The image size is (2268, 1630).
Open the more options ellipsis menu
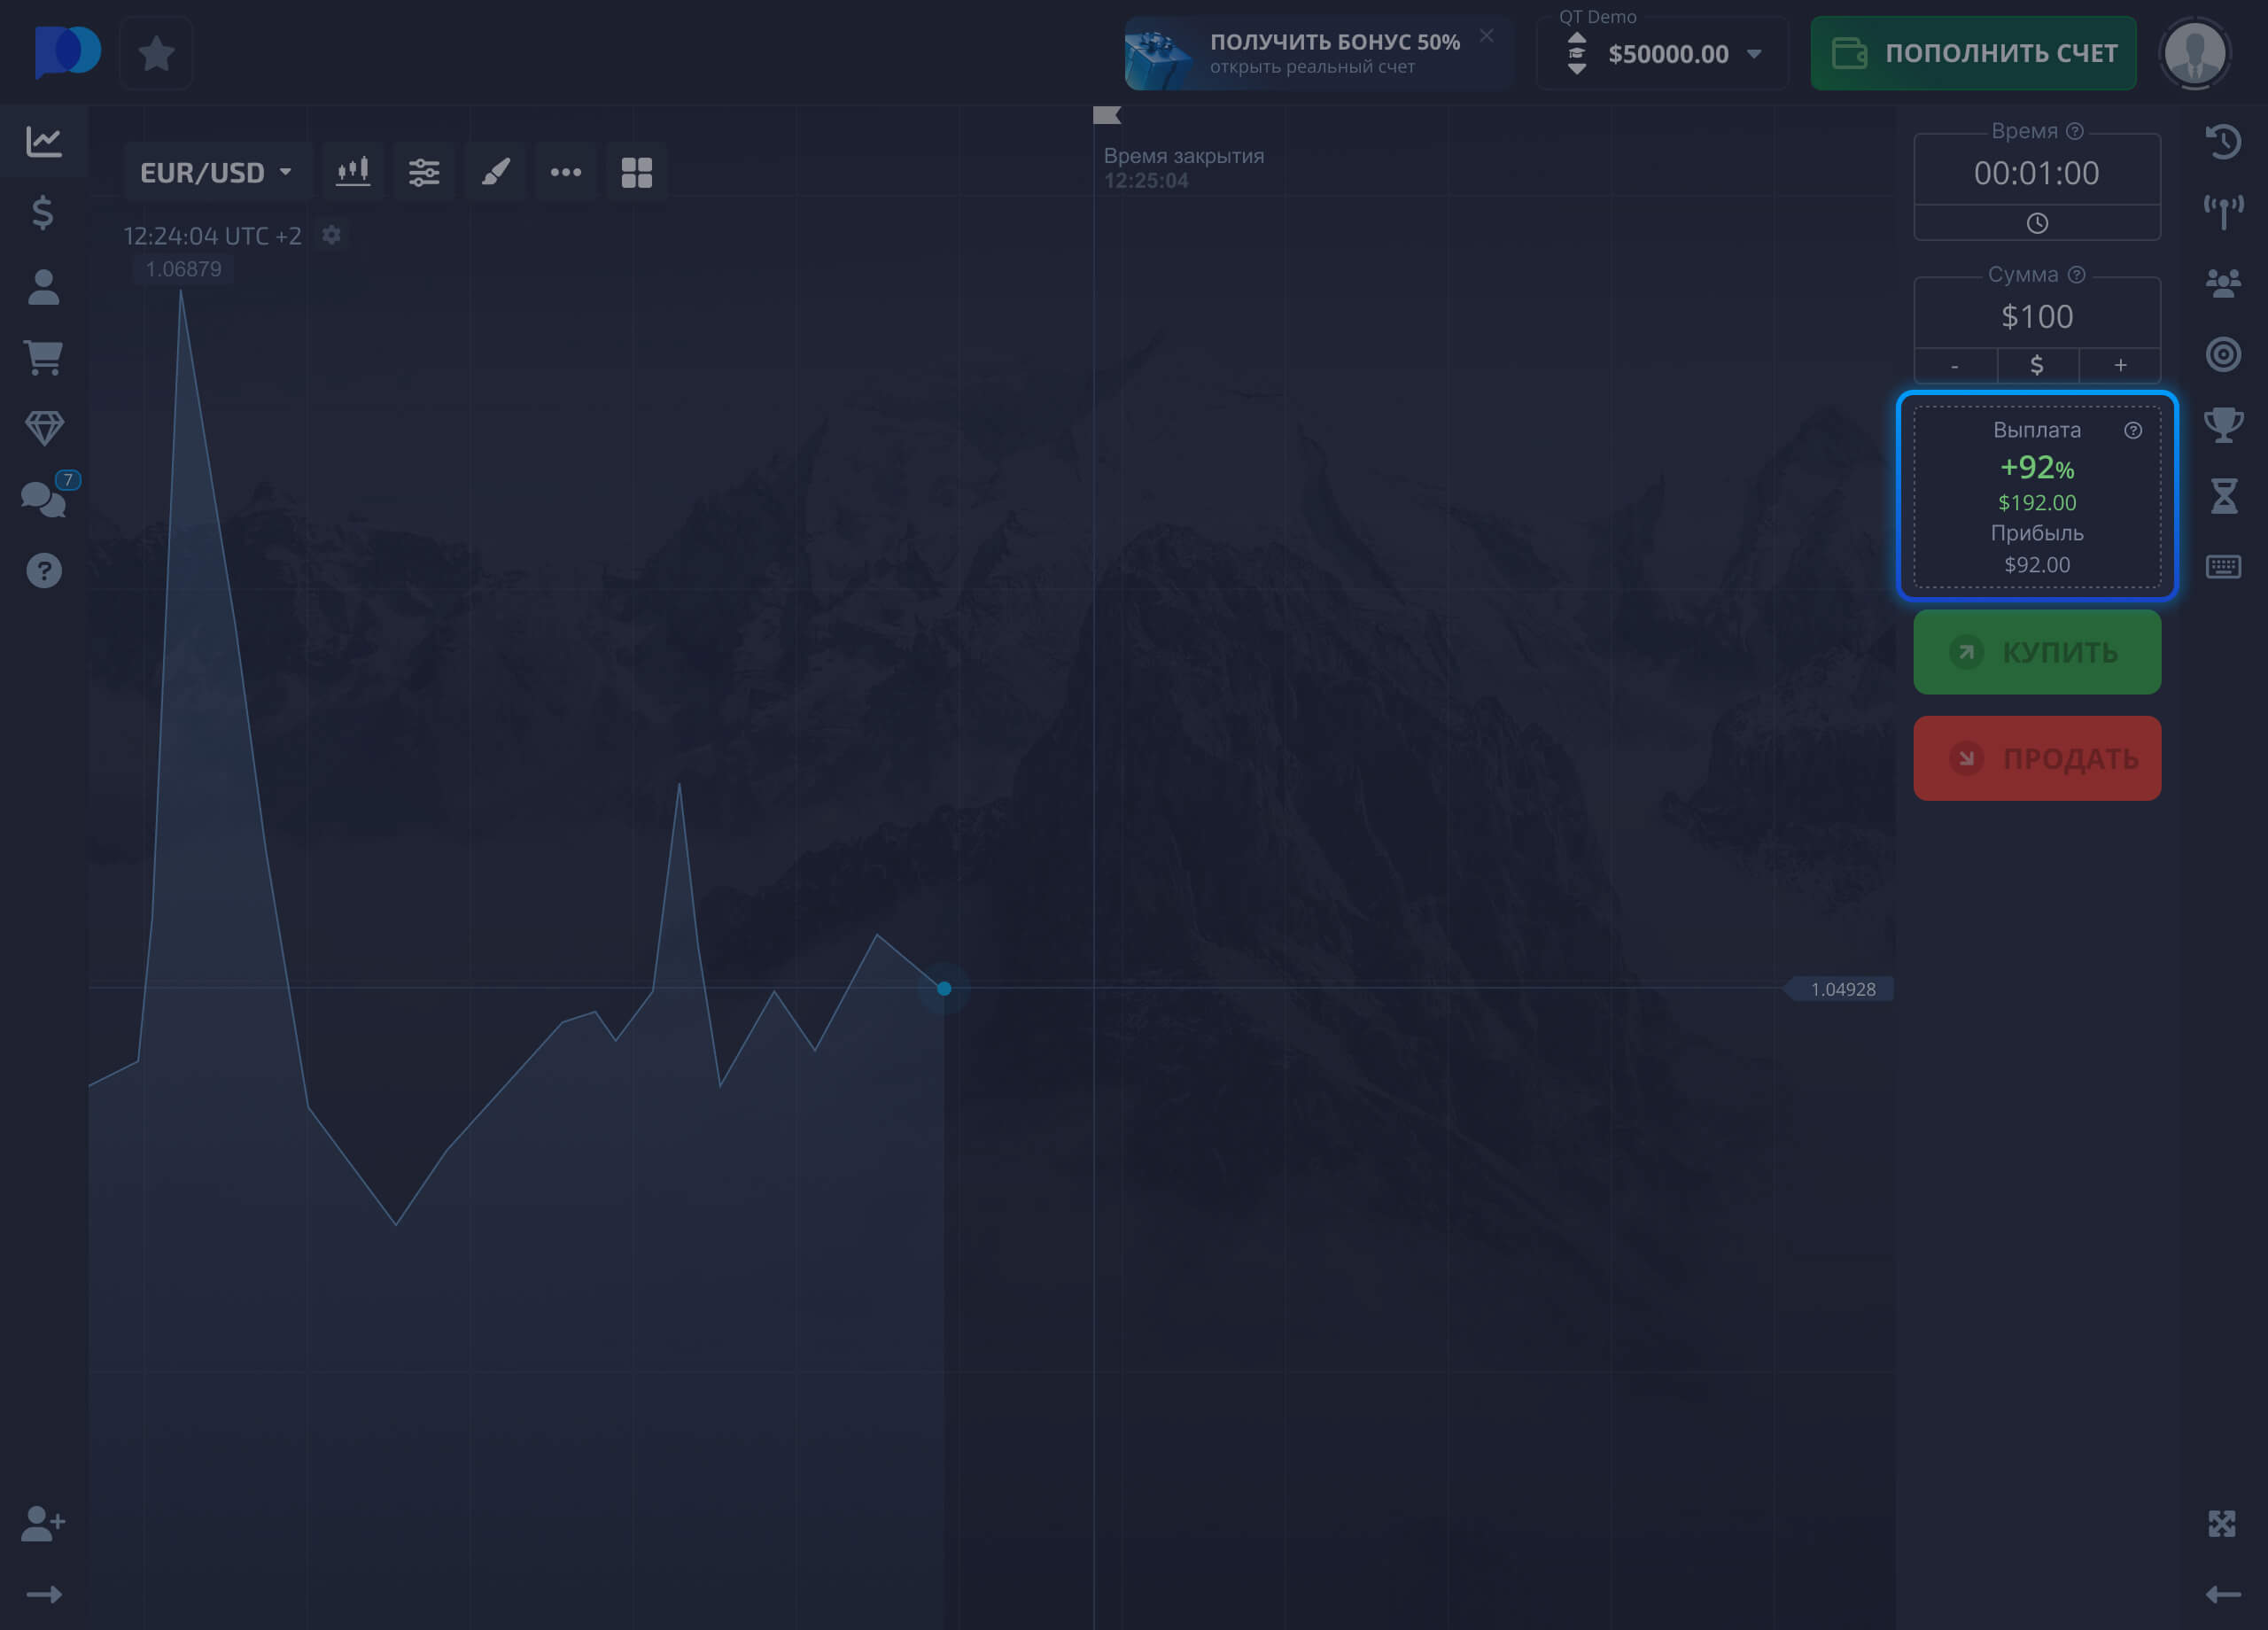tap(566, 171)
